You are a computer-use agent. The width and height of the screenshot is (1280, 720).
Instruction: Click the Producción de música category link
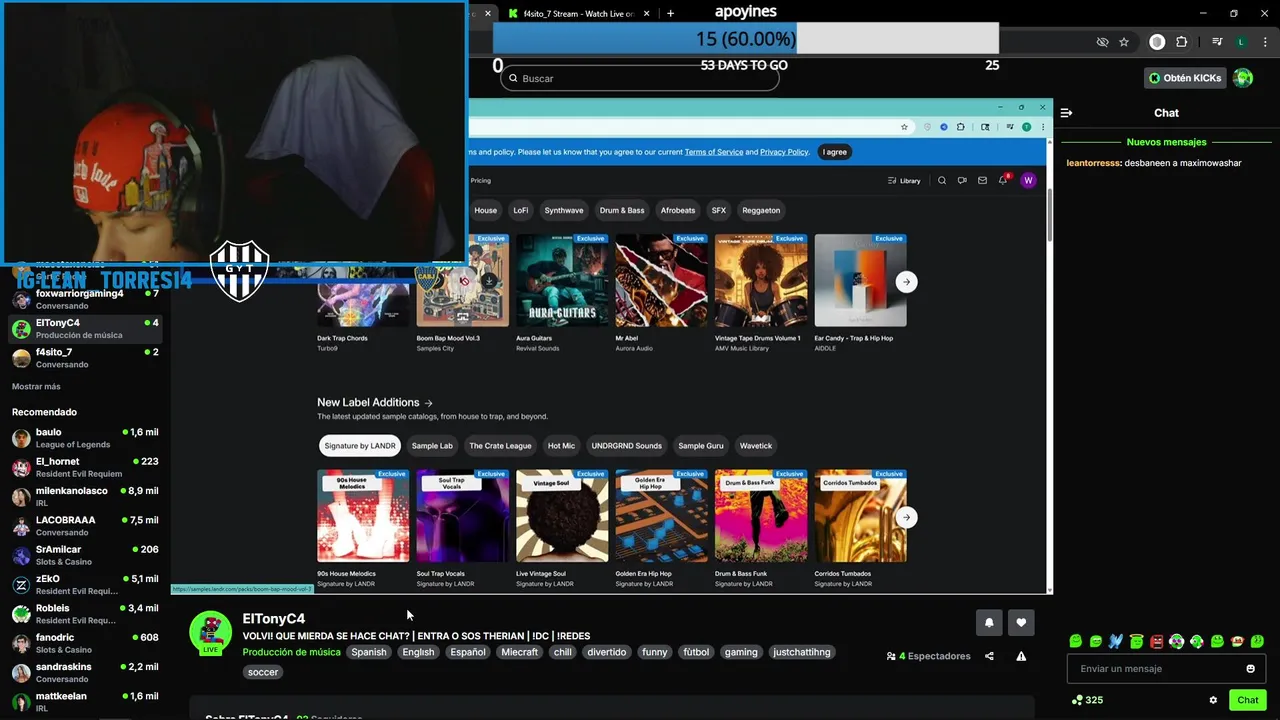[291, 652]
